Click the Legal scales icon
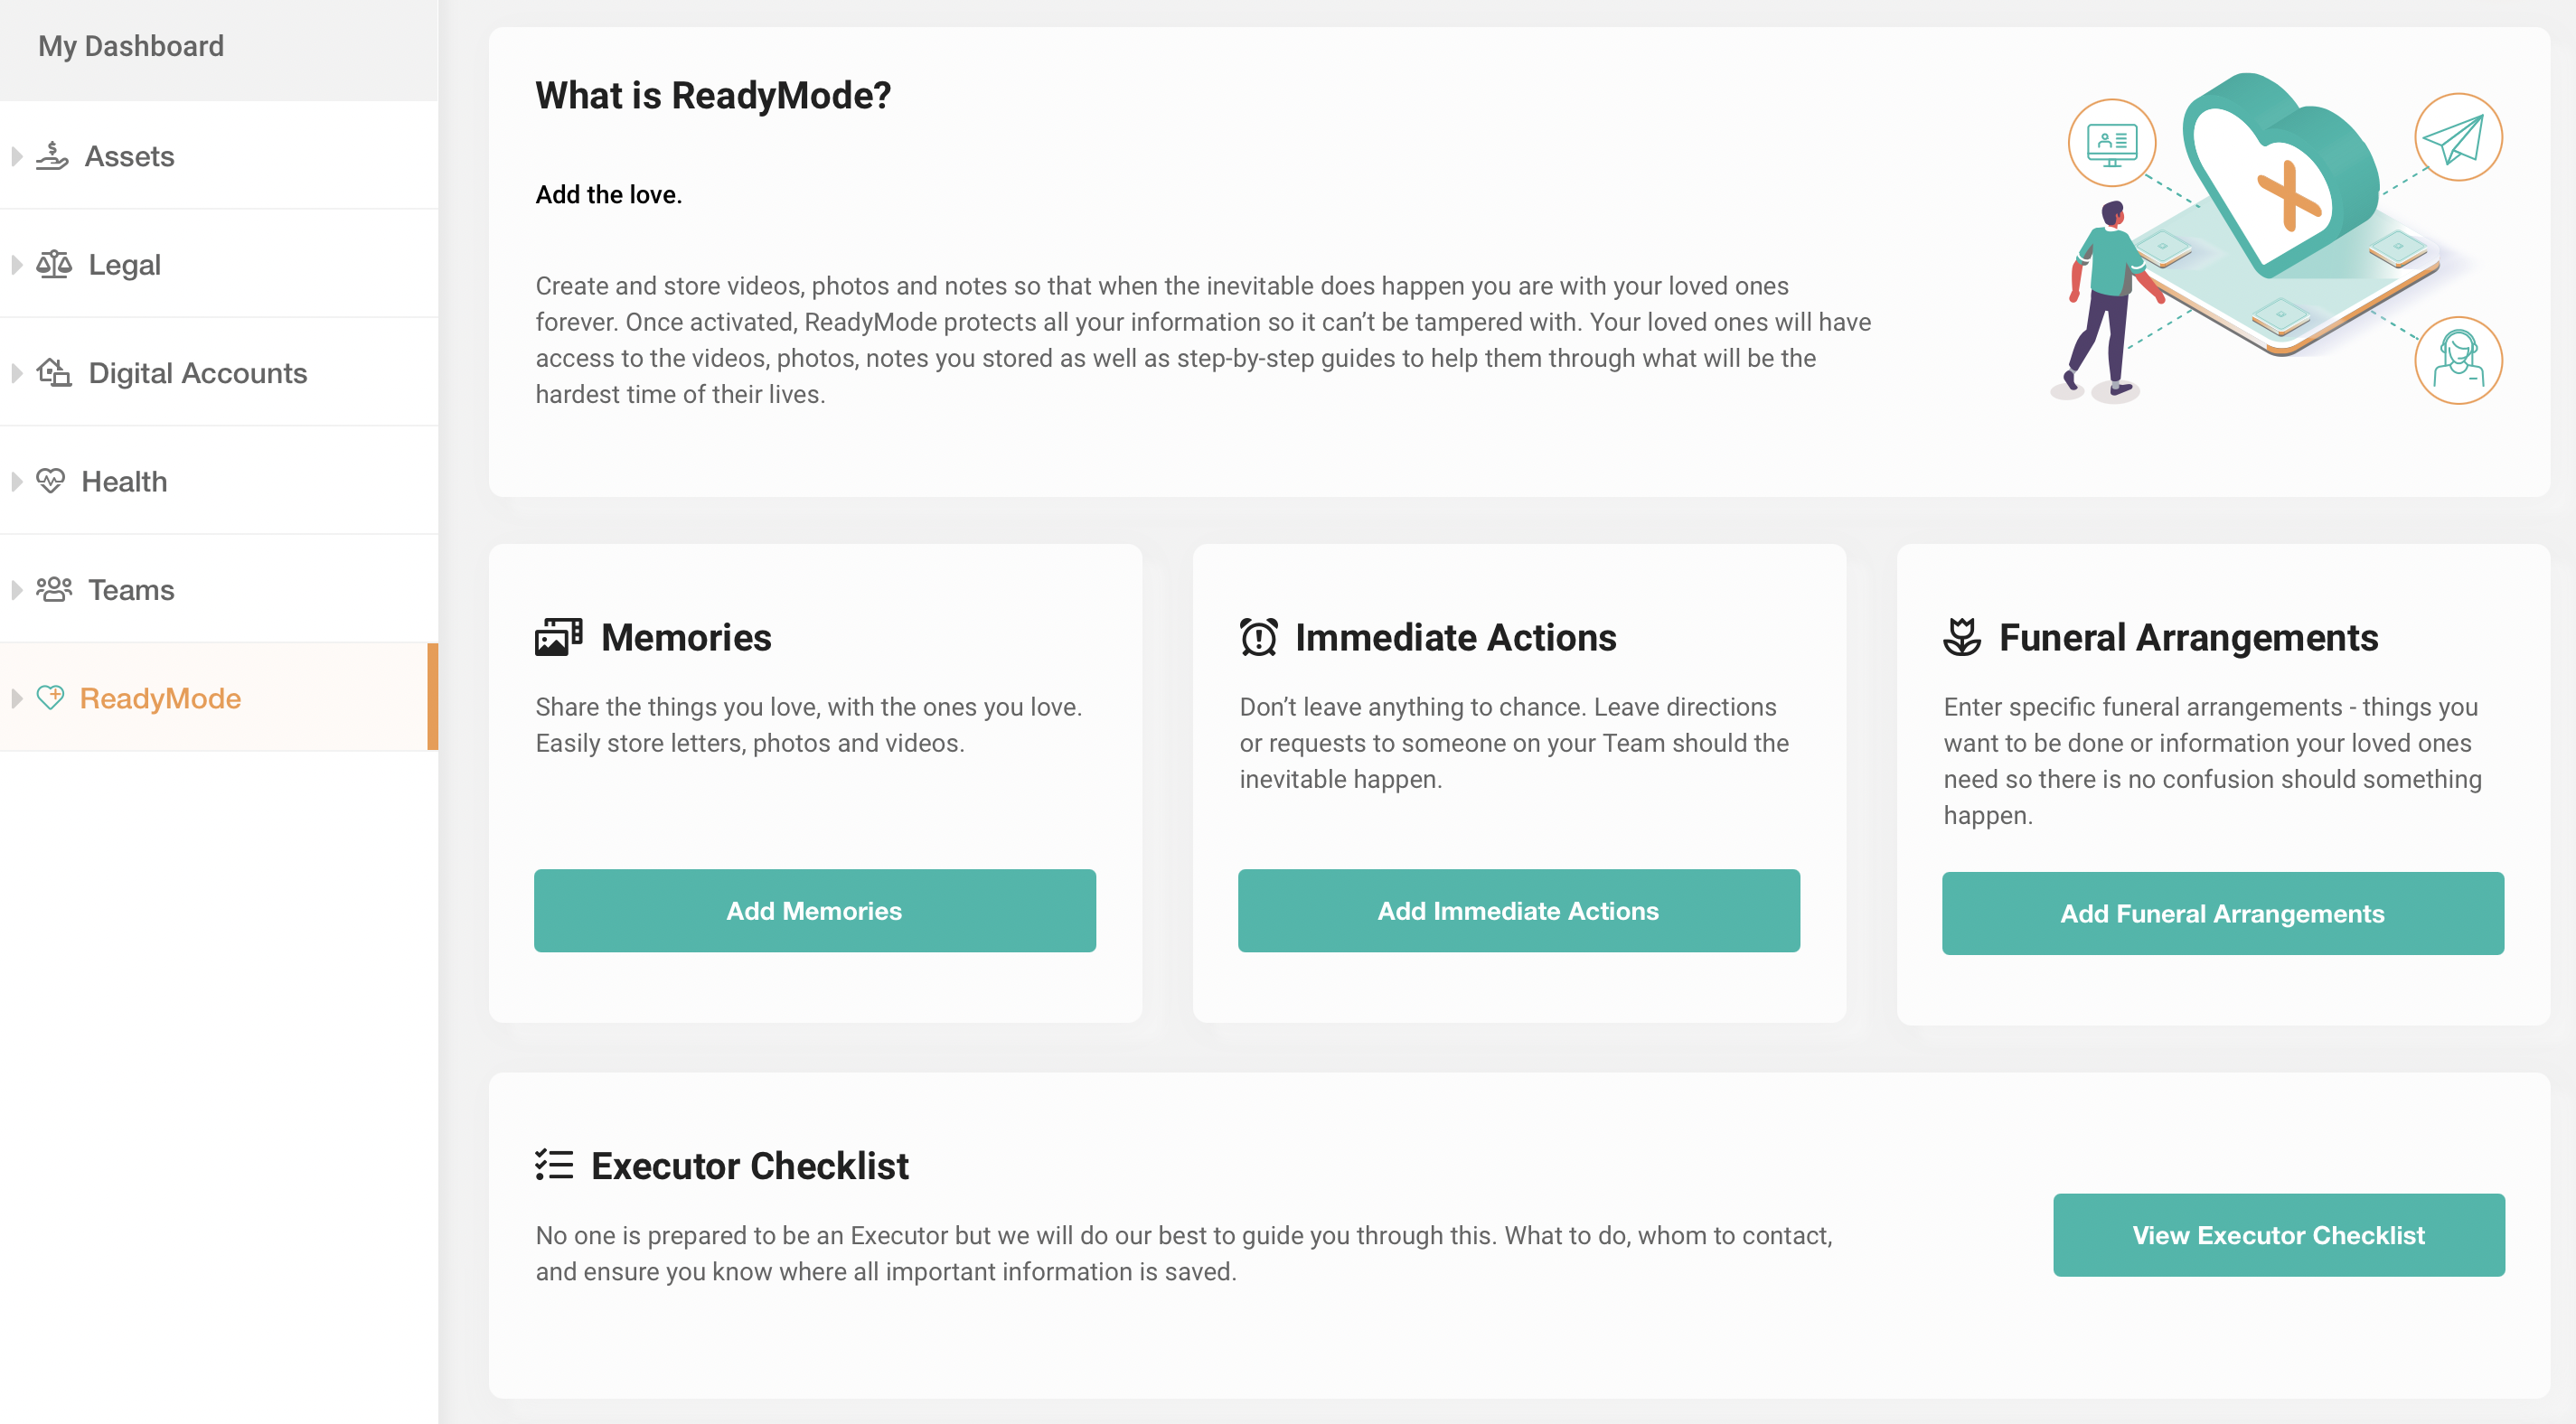This screenshot has width=2576, height=1424. point(54,264)
